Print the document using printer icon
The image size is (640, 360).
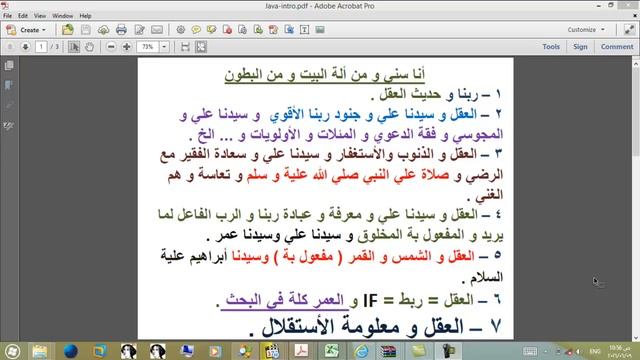click(x=121, y=29)
